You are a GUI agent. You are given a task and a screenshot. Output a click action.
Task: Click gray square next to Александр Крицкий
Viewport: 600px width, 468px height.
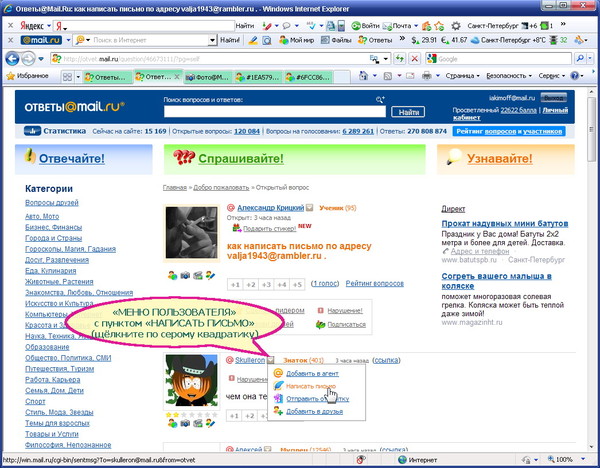point(310,208)
